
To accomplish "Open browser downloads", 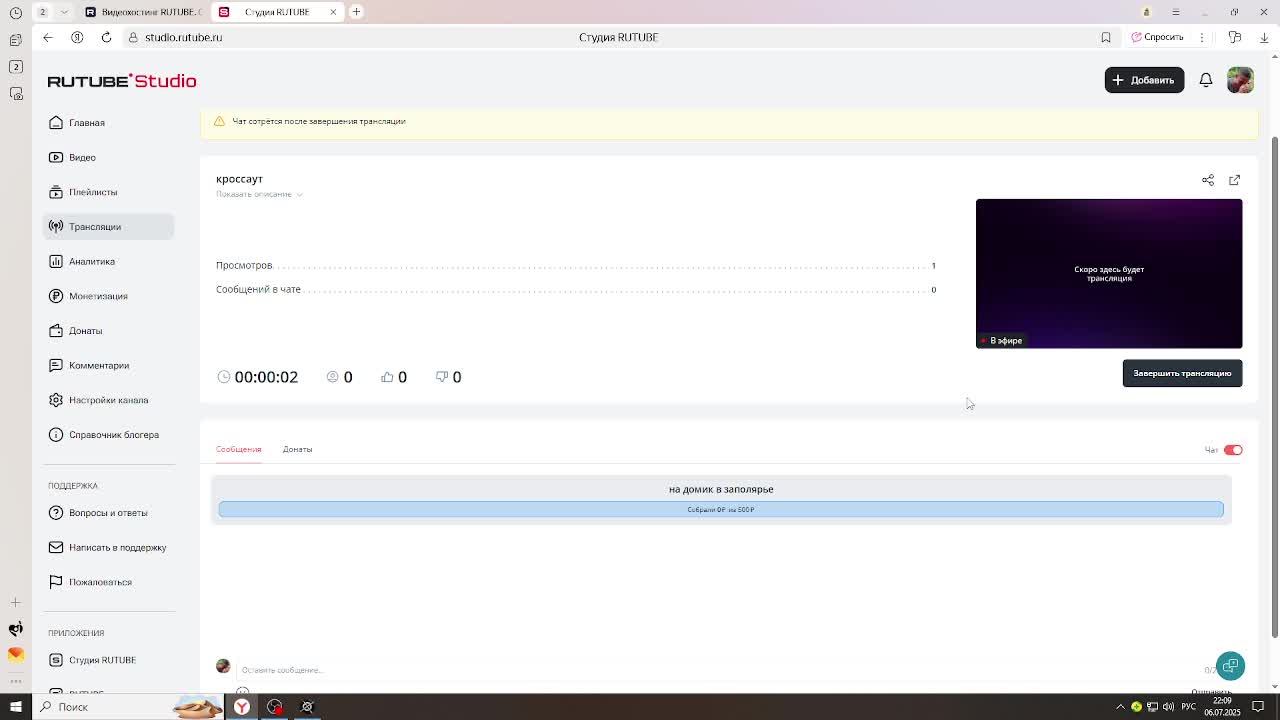I will 1264,37.
